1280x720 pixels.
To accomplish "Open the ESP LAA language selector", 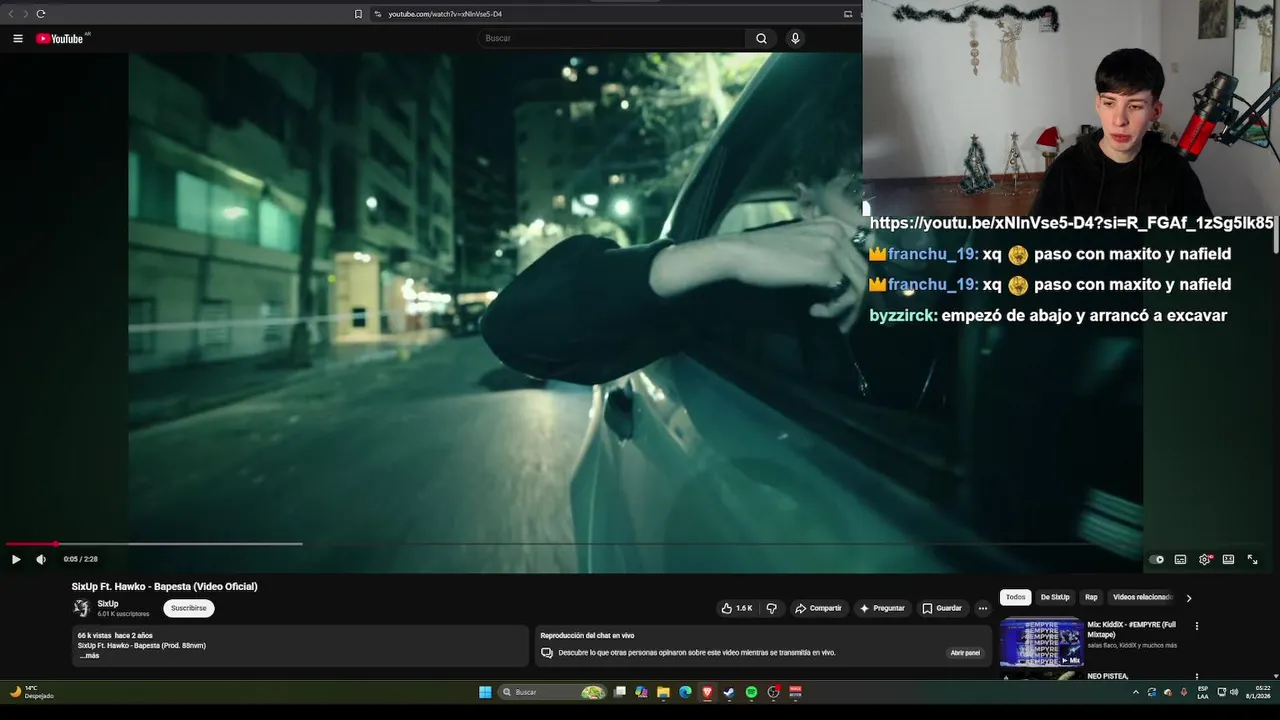I will pos(1203,692).
